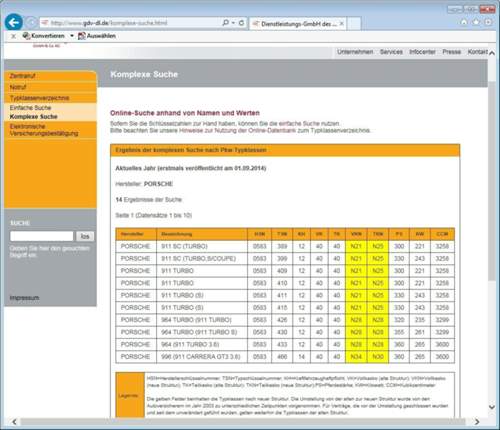Viewport: 500px width, 430px height.
Task: Go back with the browser back arrow
Action: [x=14, y=22]
